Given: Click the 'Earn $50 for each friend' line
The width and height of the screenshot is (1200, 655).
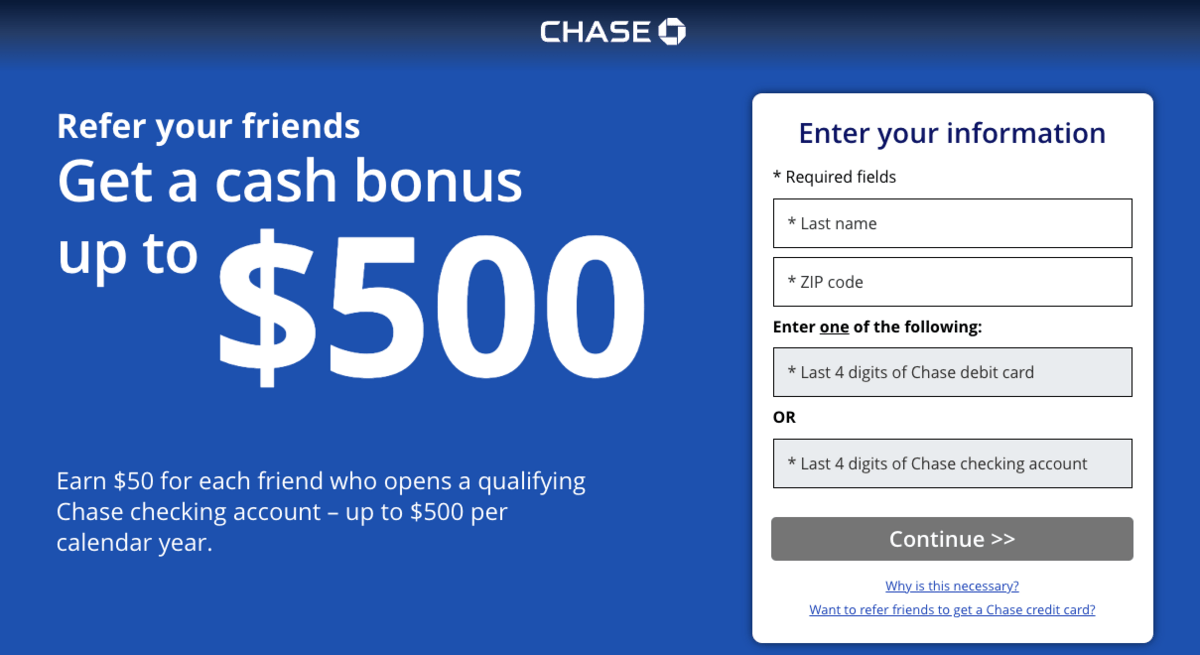Looking at the screenshot, I should click(x=321, y=481).
